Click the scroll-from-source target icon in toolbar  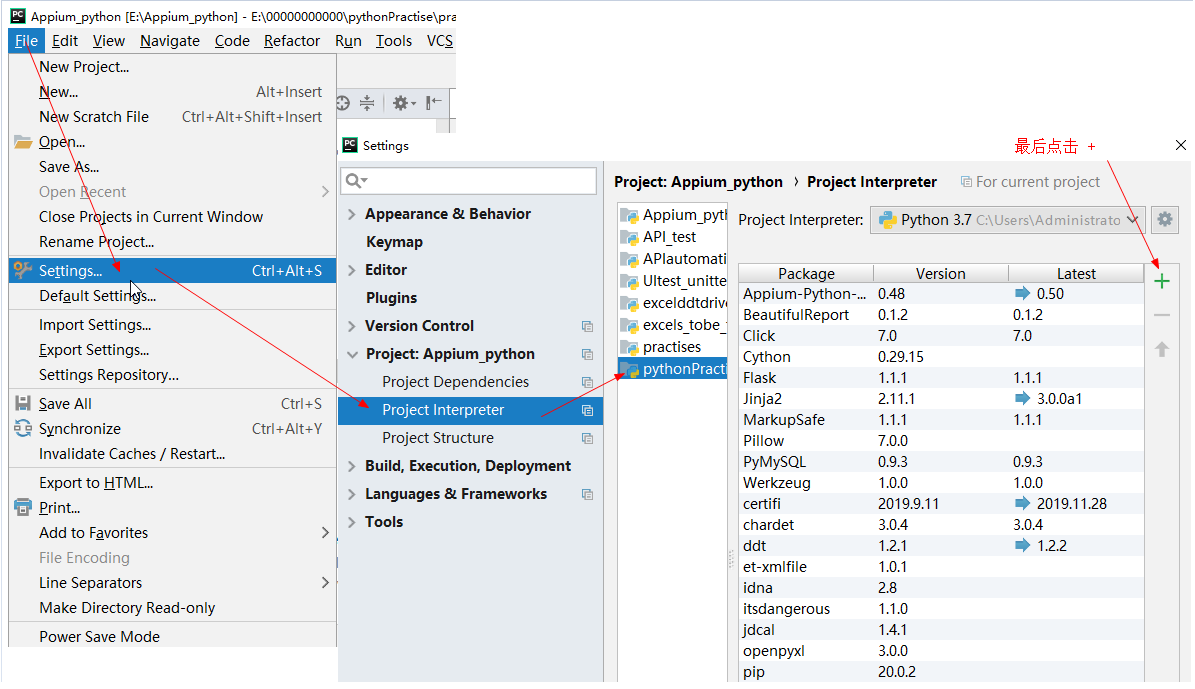click(343, 103)
